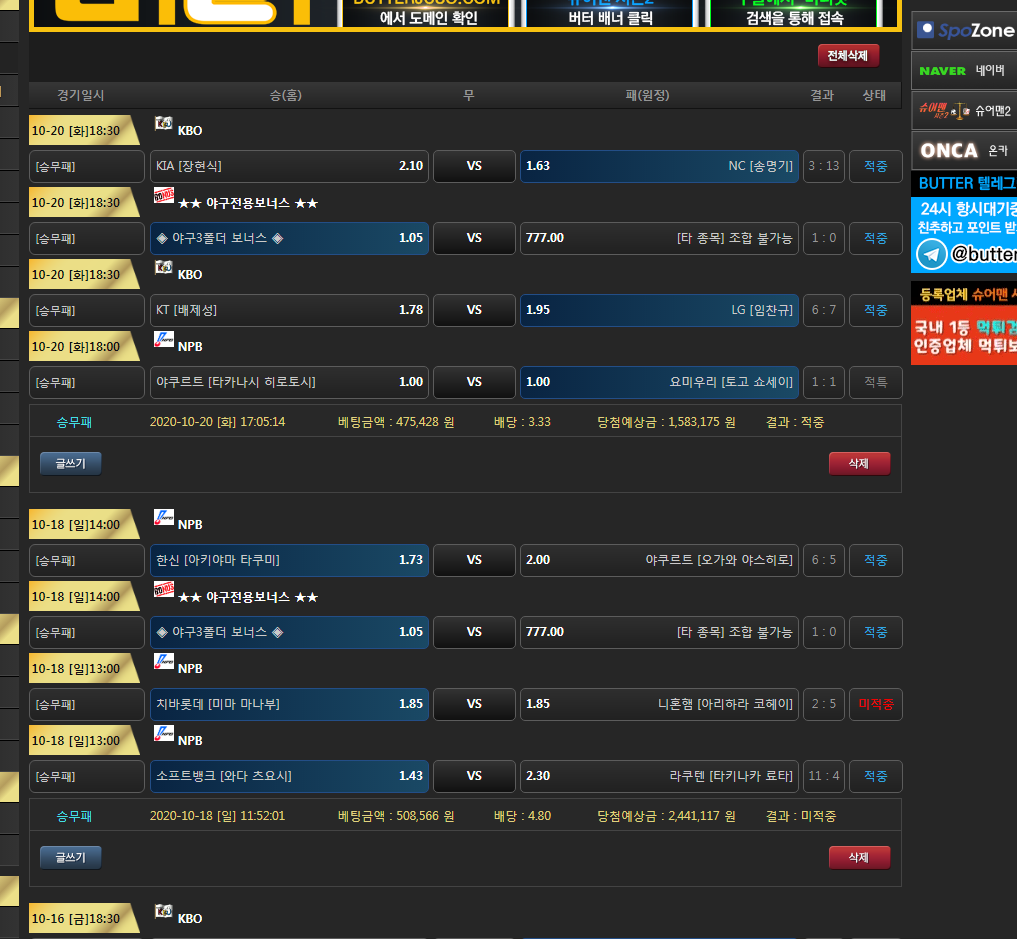Click 글쓰기 under the 2020-10-18 bet
The width and height of the screenshot is (1017, 939).
[71, 858]
